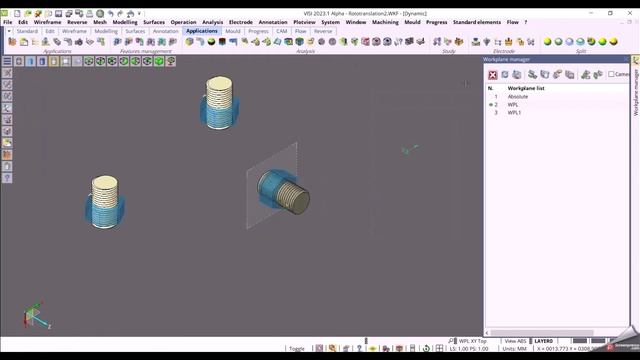Open the Machining menu
The height and width of the screenshot is (360, 640).
tap(385, 22)
